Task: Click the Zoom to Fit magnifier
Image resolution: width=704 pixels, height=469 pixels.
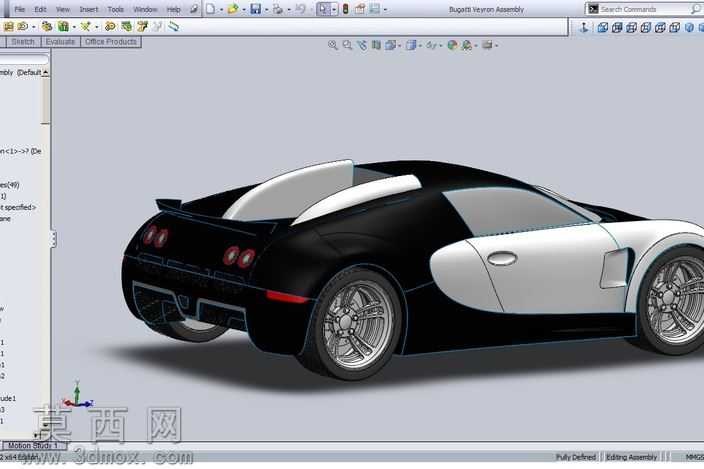Action: point(333,45)
